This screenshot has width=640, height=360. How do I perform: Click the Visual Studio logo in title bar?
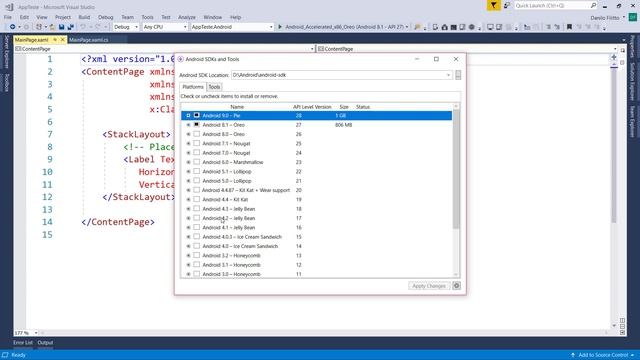point(9,7)
